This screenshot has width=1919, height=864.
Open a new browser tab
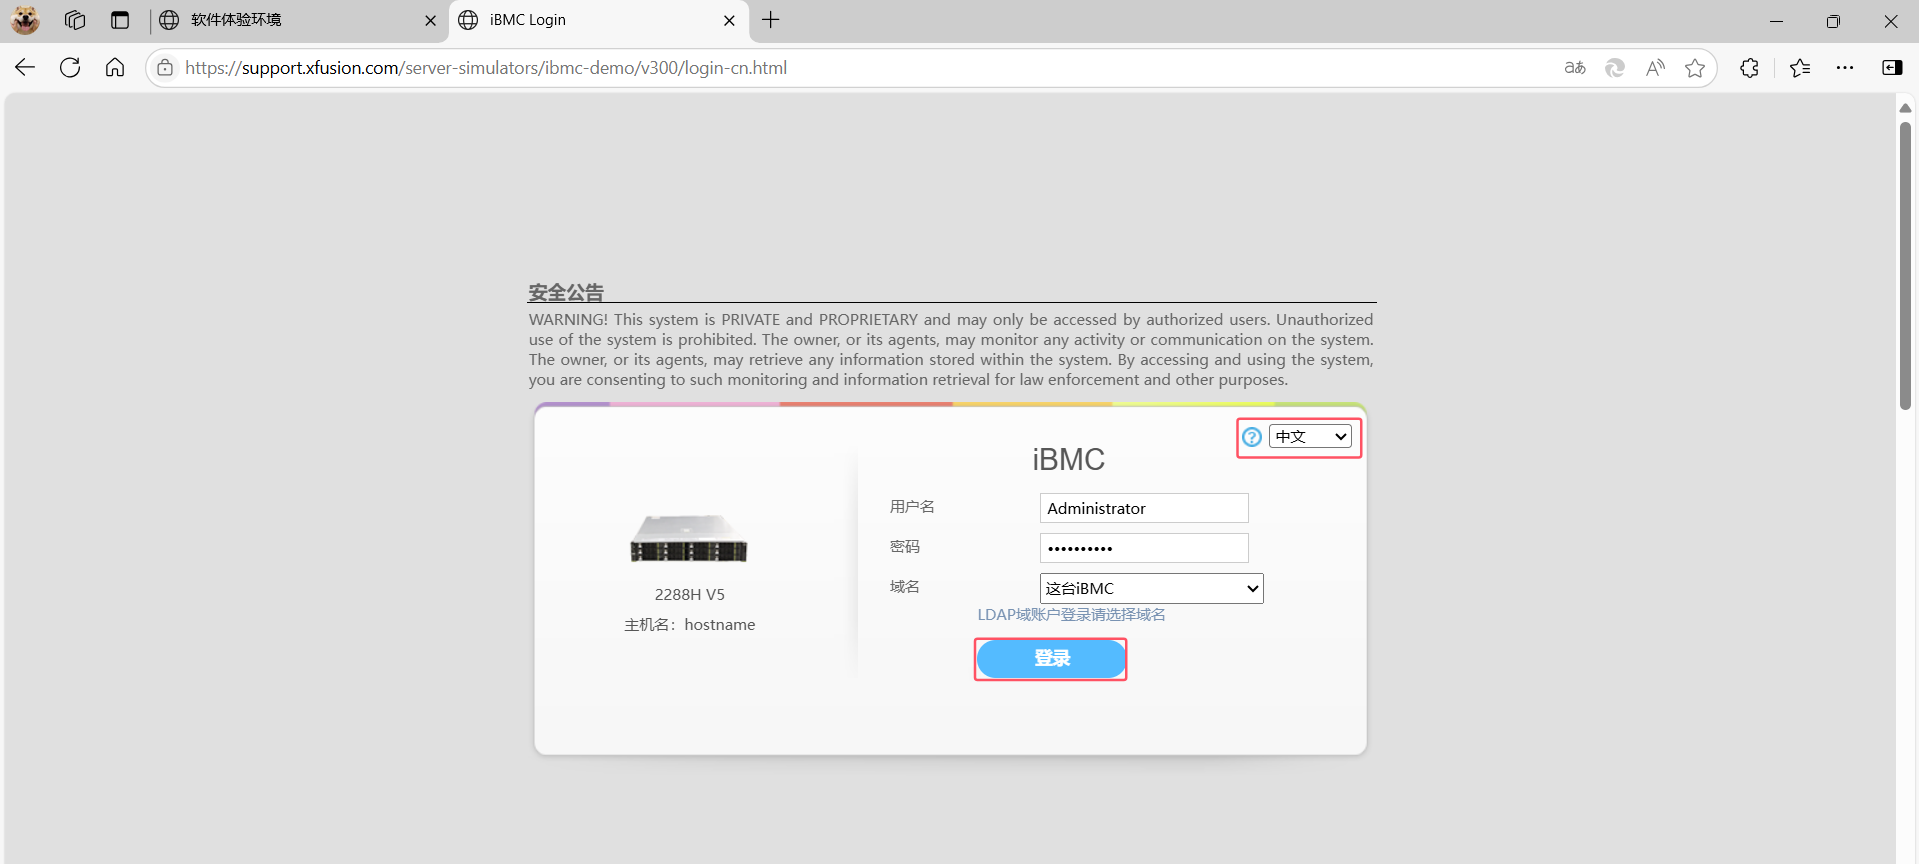point(771,20)
